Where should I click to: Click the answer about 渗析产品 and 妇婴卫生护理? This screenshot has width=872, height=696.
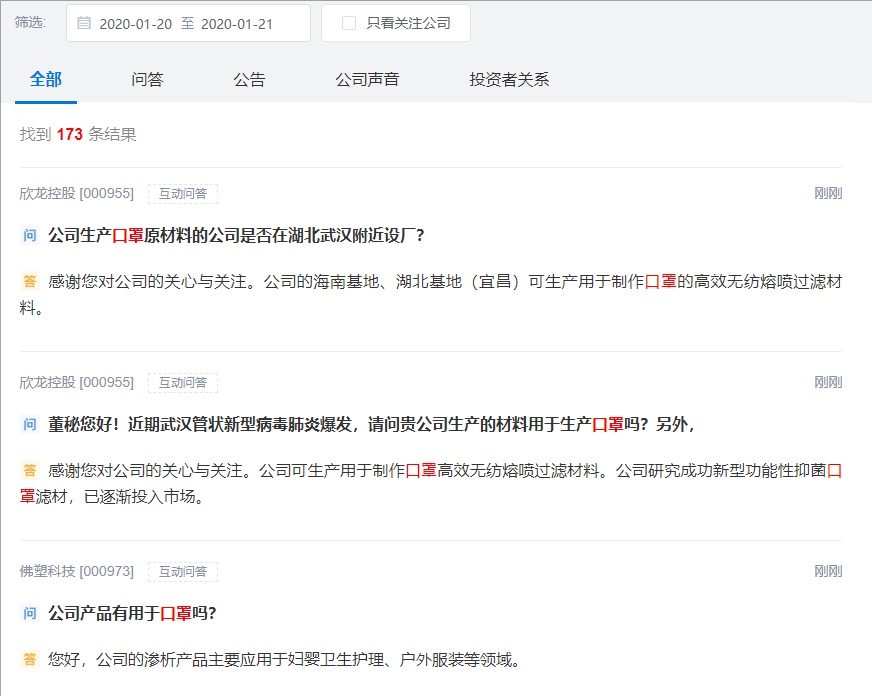pyautogui.click(x=284, y=659)
